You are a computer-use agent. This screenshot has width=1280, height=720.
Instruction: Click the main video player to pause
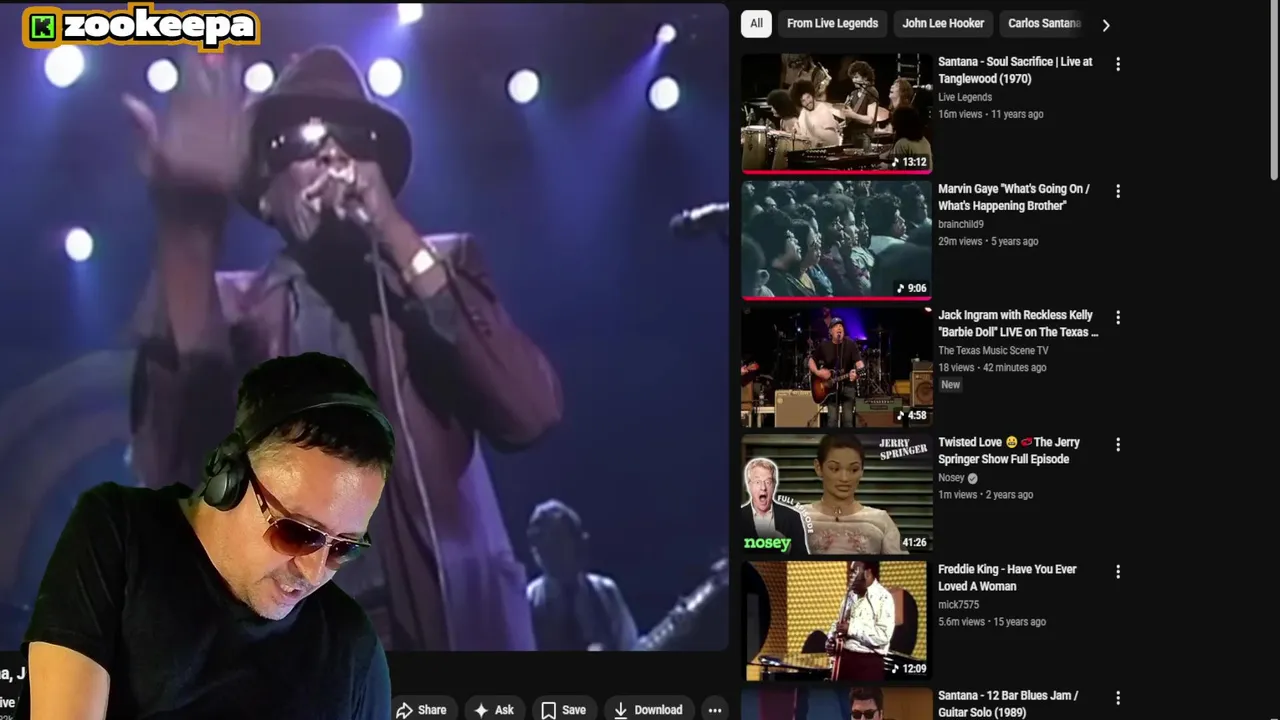364,326
